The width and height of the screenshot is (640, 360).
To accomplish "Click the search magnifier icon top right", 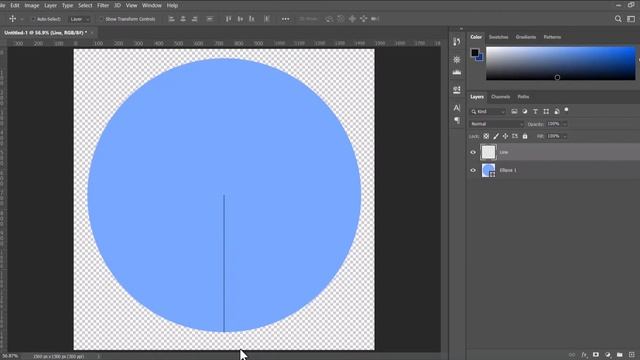I will click(x=618, y=19).
